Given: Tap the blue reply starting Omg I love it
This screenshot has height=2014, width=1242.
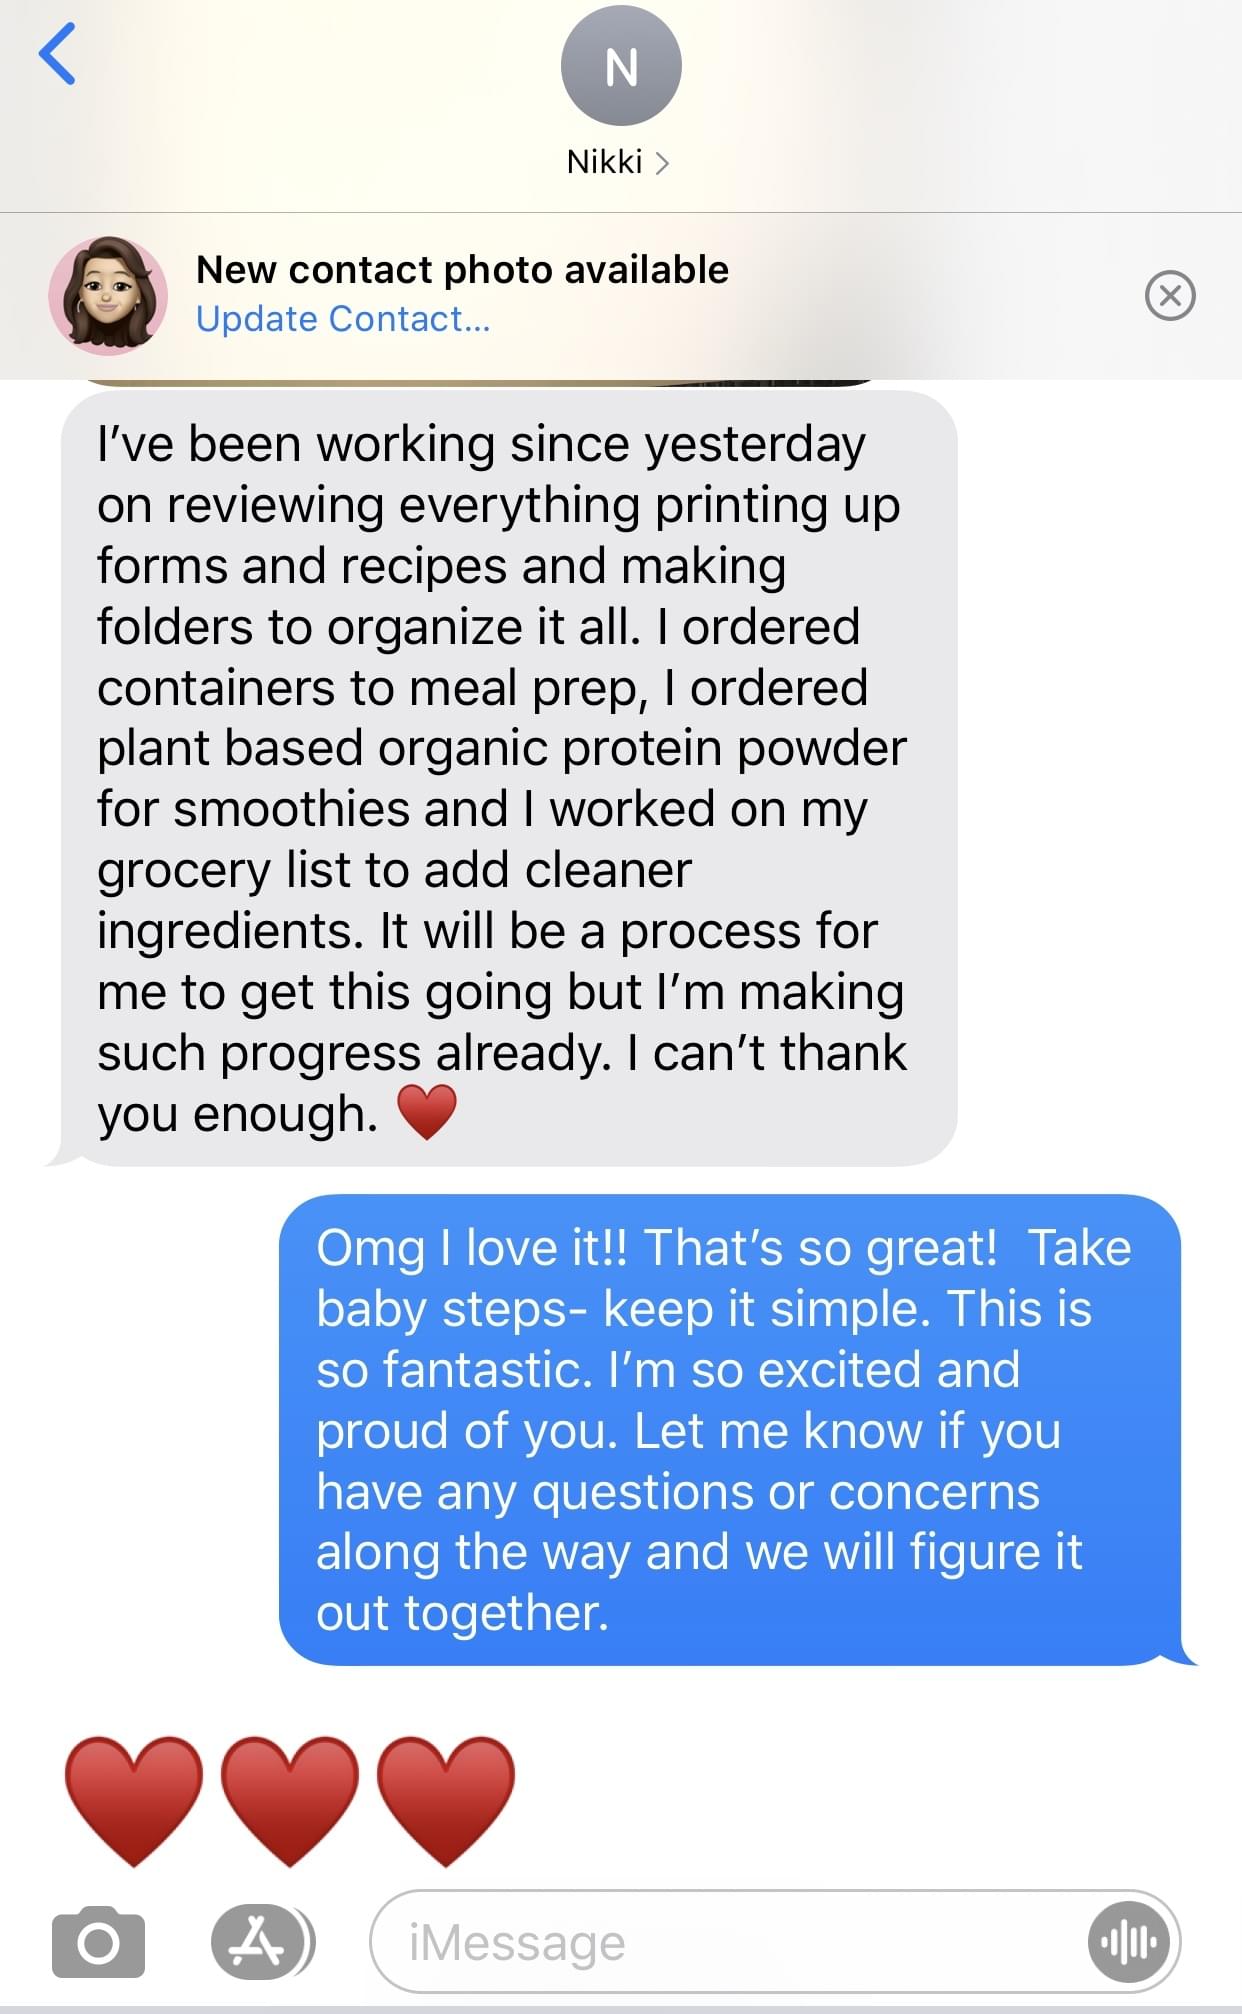Looking at the screenshot, I should point(729,1429).
